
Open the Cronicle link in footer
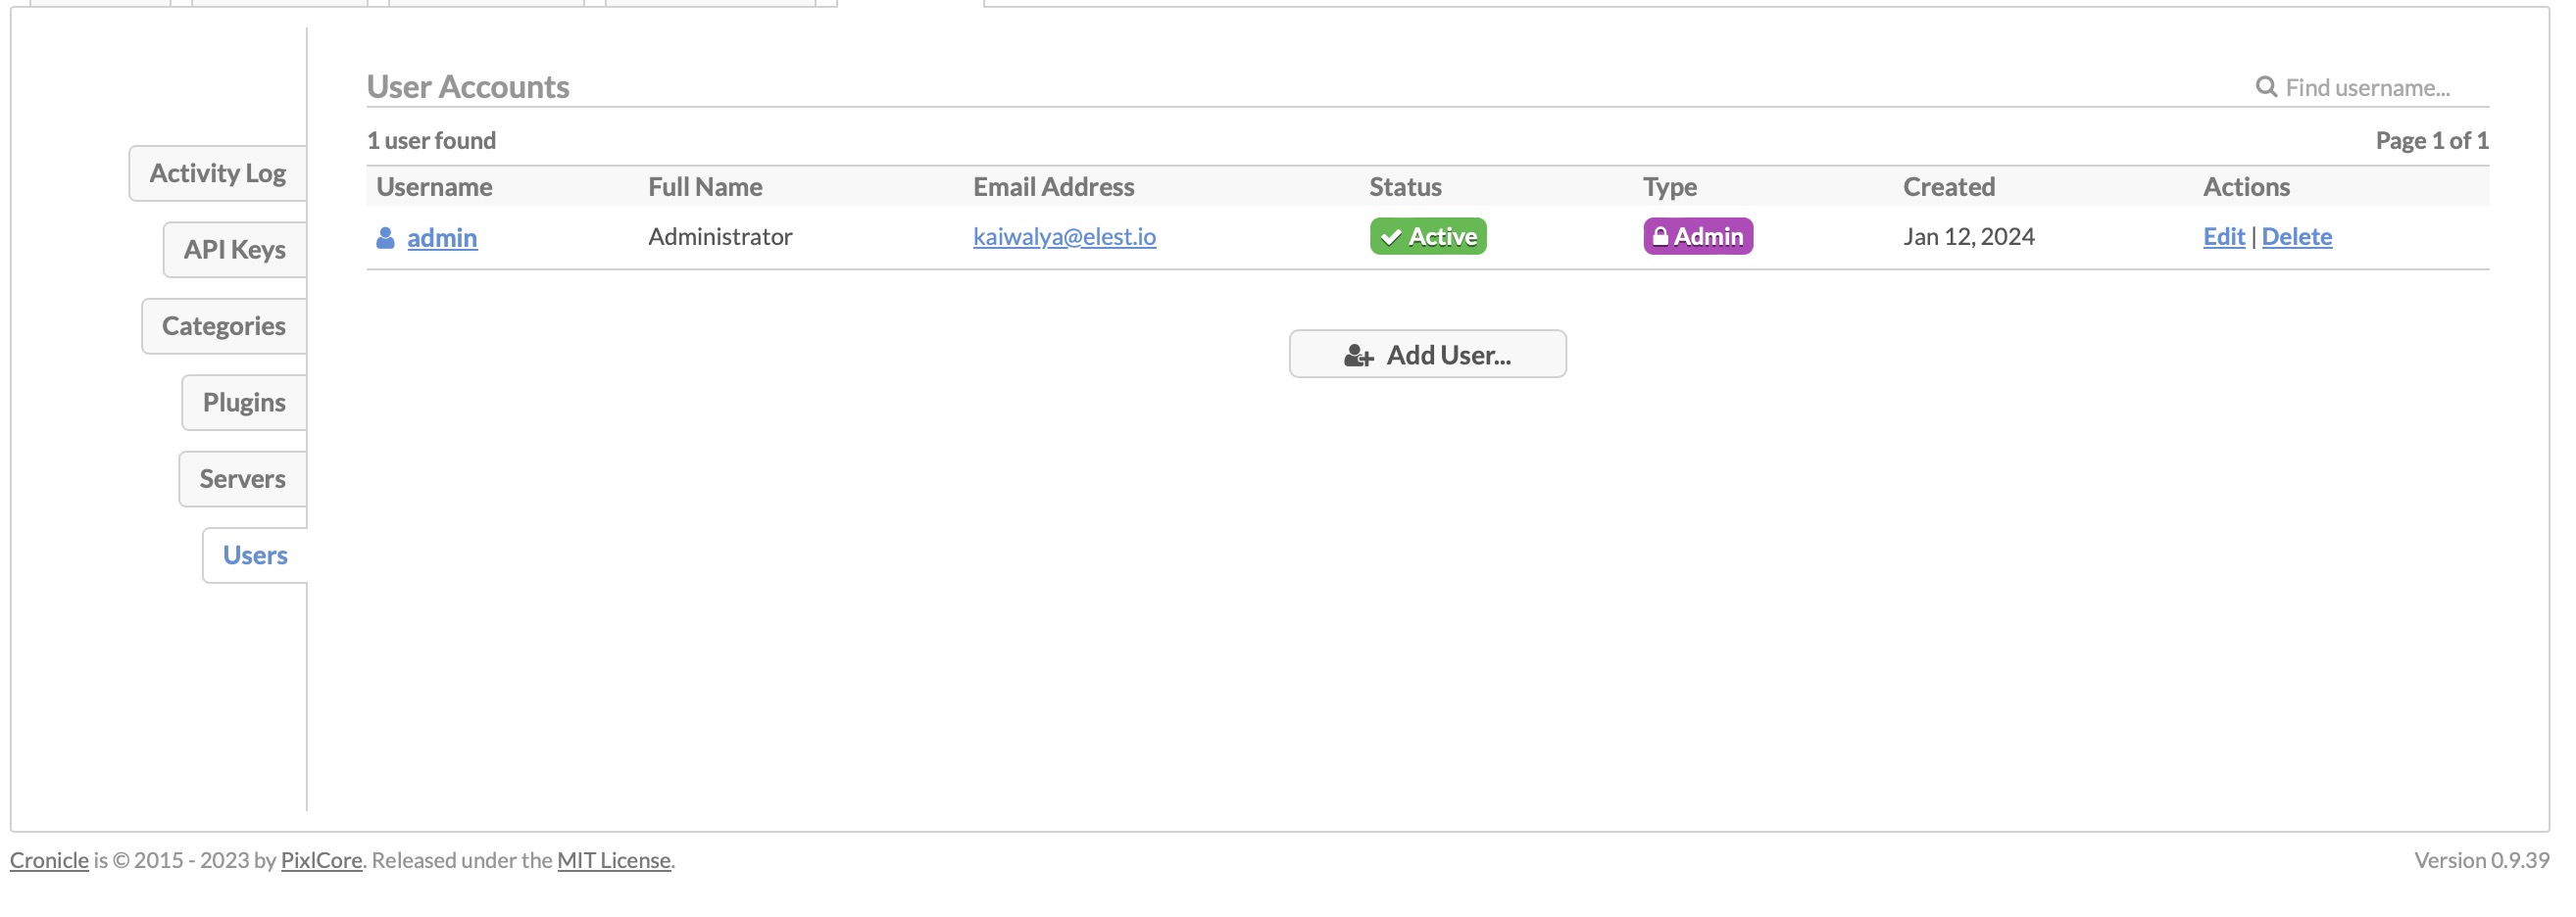point(49,860)
